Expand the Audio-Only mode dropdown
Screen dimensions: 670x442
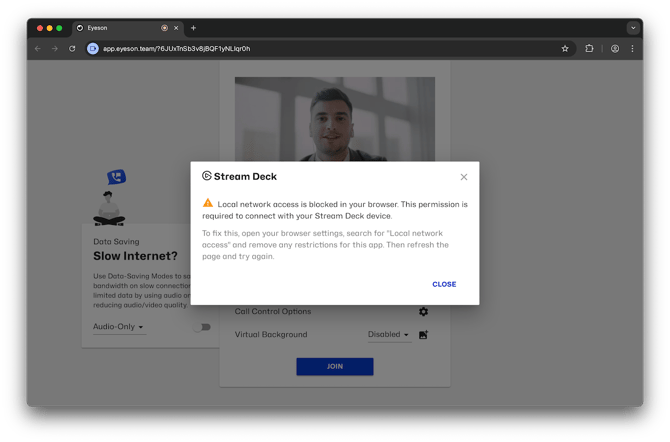pos(119,327)
